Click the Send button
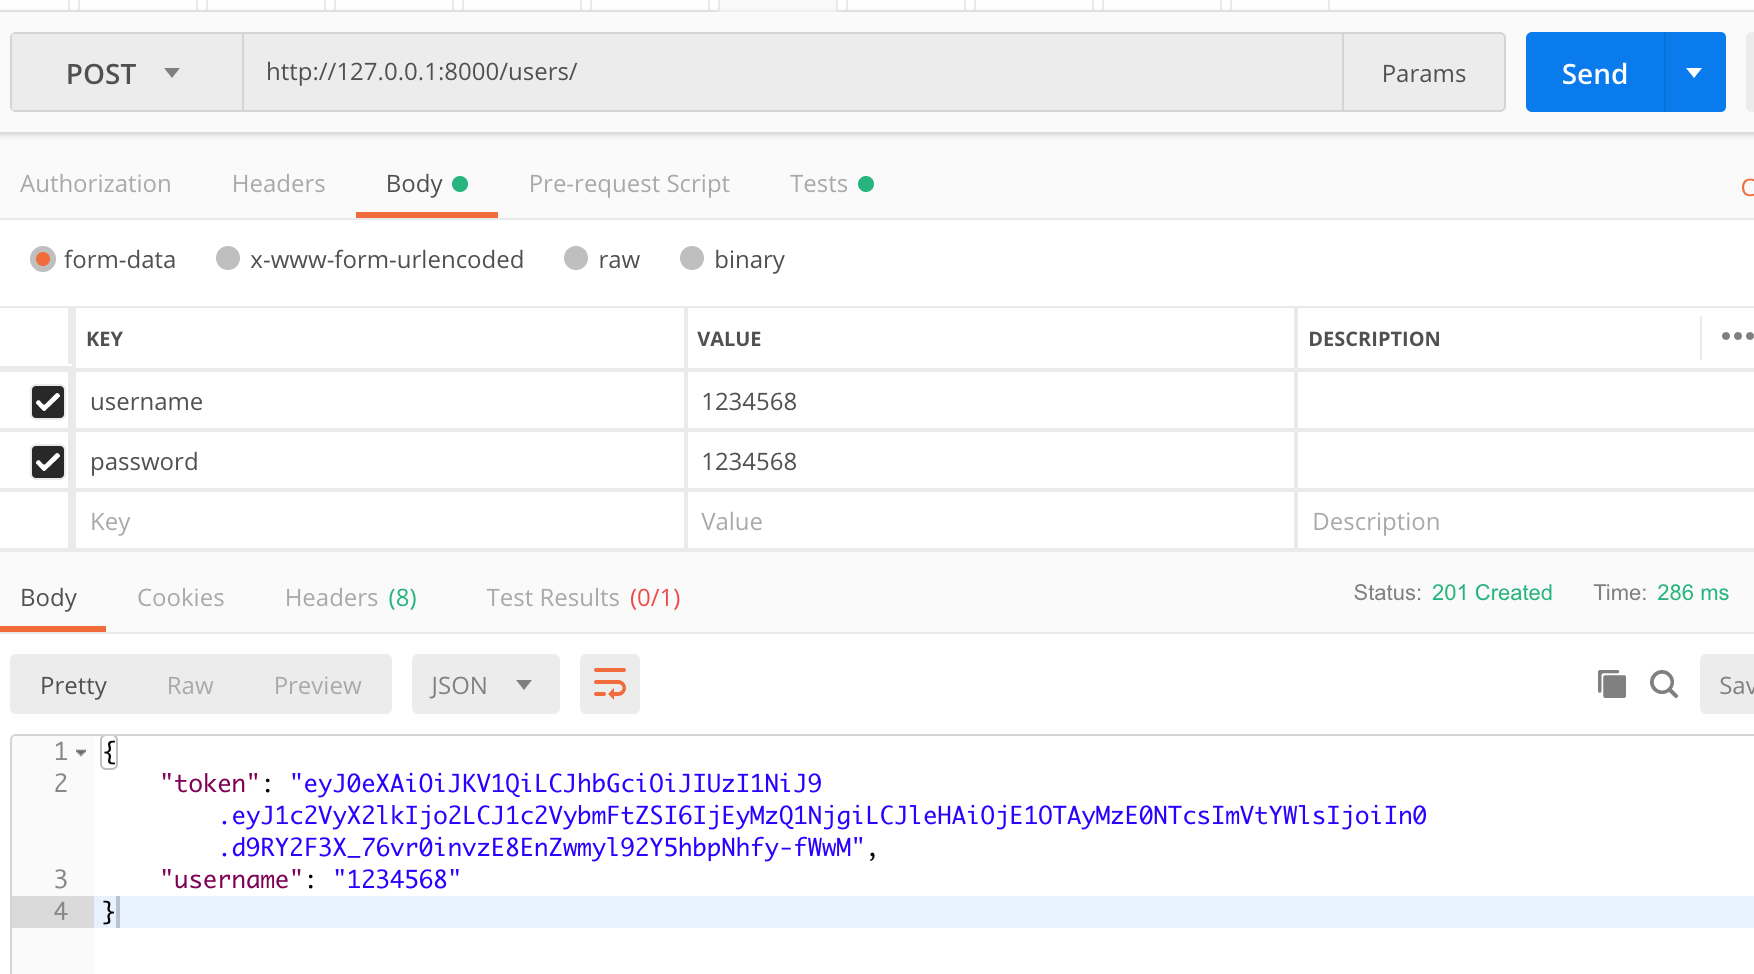Viewport: 1754px width, 974px height. (1594, 72)
